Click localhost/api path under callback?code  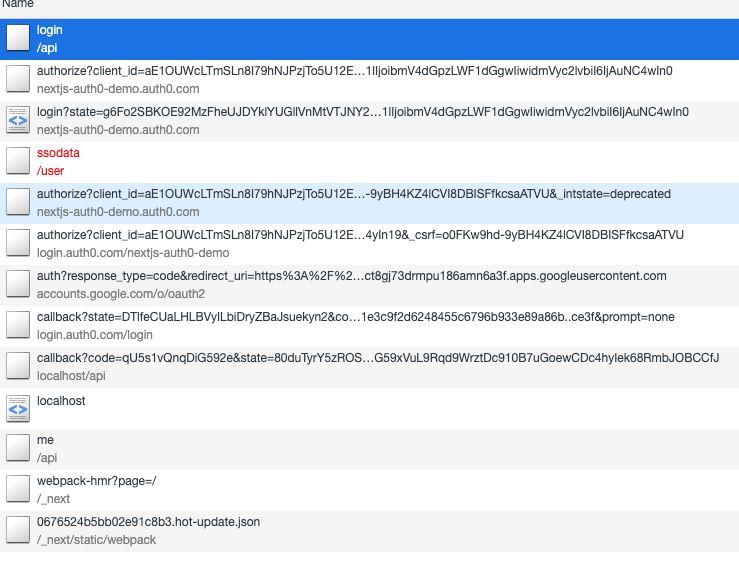pos(71,376)
